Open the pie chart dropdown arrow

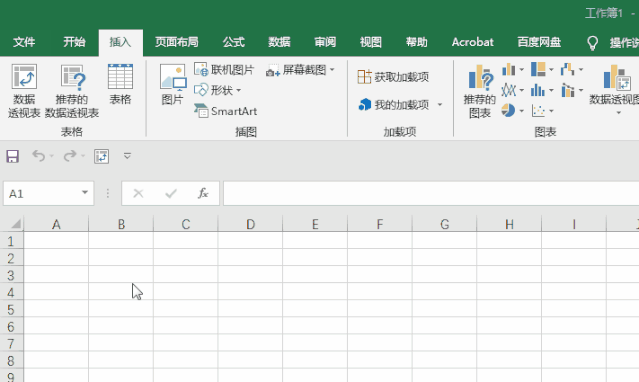pos(522,111)
